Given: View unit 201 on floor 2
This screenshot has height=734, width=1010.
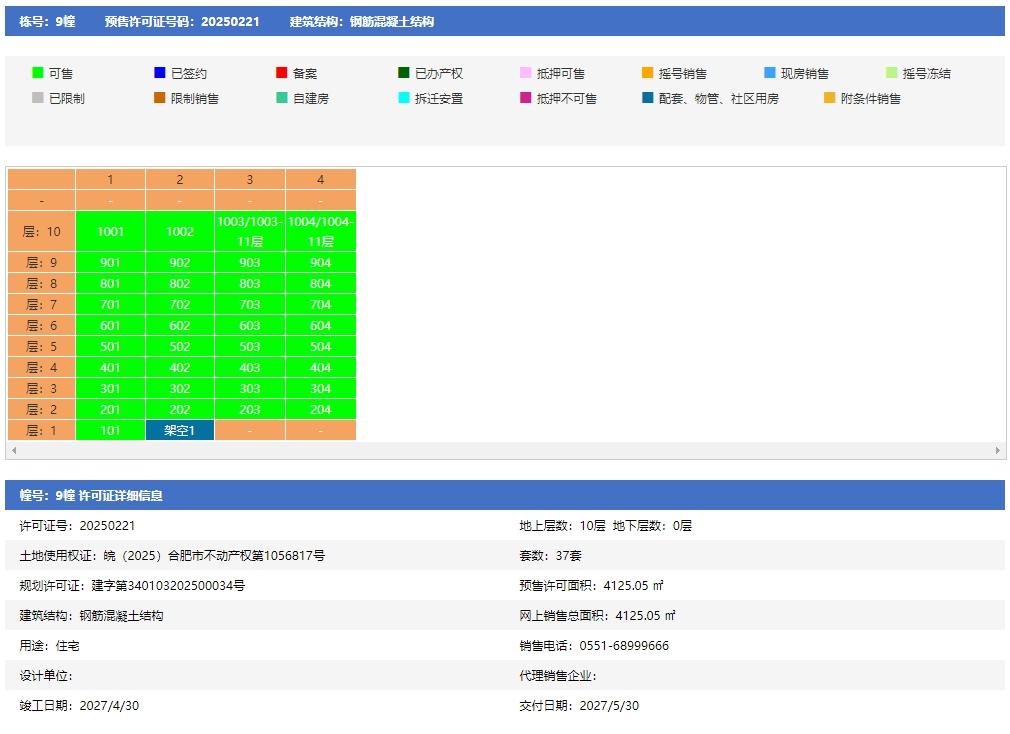Looking at the screenshot, I should tap(110, 409).
